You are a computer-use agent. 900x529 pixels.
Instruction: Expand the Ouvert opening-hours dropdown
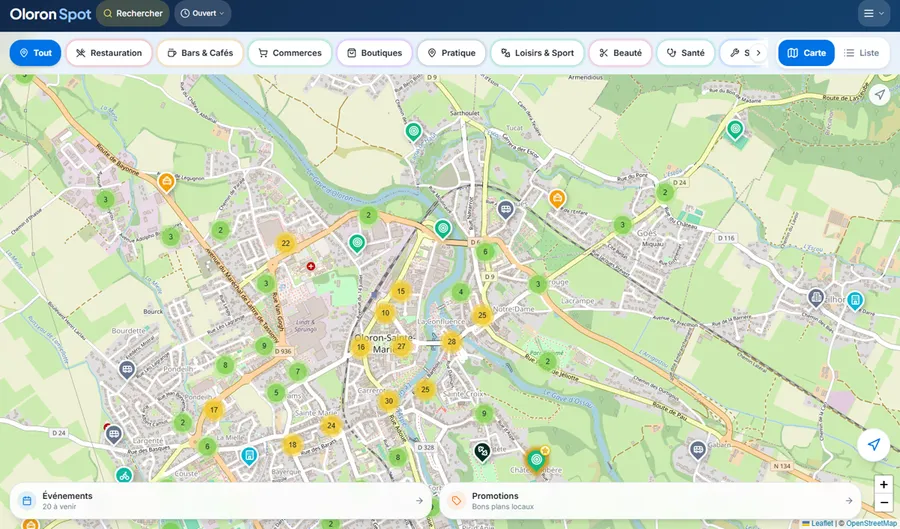pos(203,13)
